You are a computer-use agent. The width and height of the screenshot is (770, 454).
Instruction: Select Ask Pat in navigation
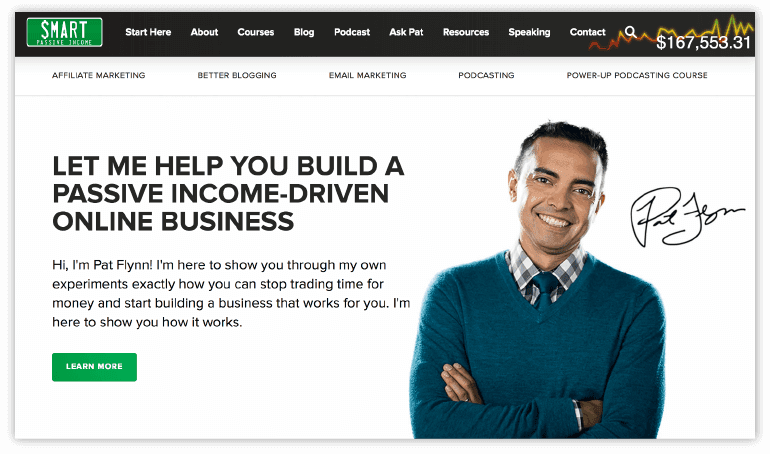point(406,32)
